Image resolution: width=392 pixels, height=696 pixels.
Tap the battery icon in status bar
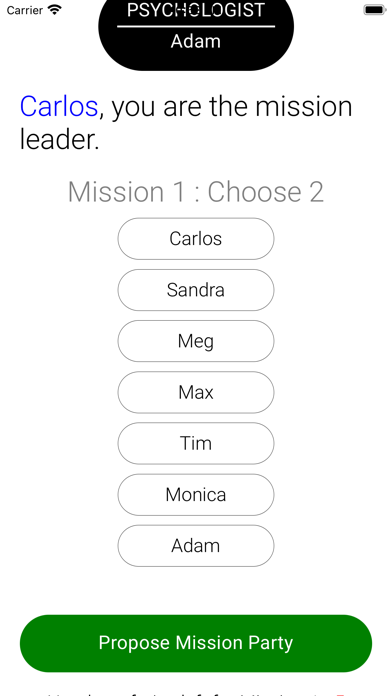point(375,10)
